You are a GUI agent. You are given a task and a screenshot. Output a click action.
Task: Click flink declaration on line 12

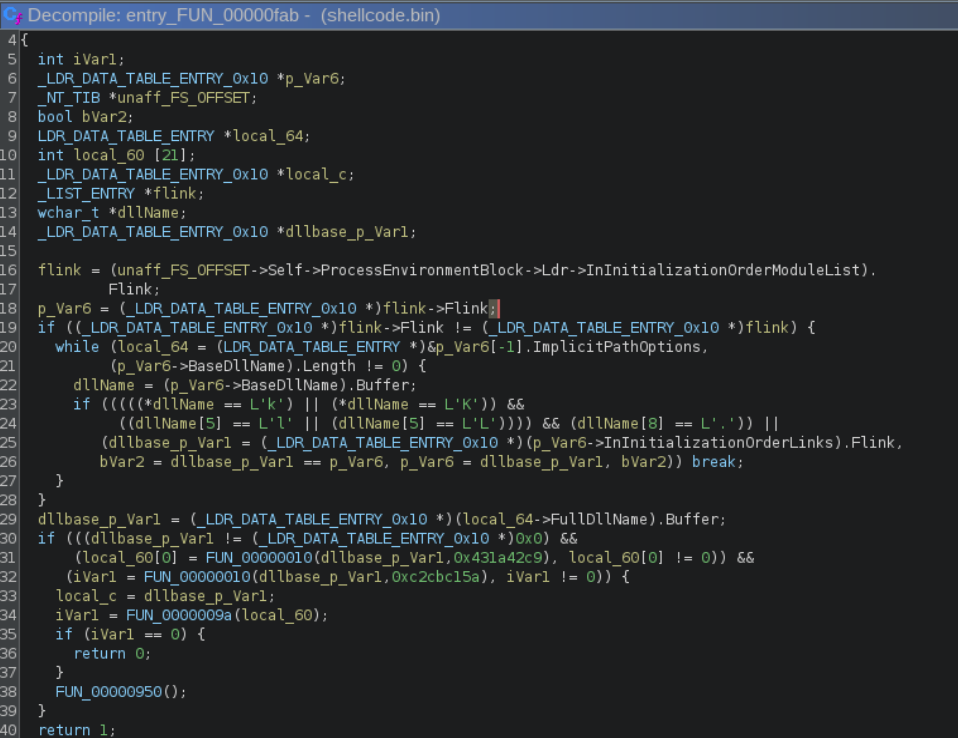175,194
